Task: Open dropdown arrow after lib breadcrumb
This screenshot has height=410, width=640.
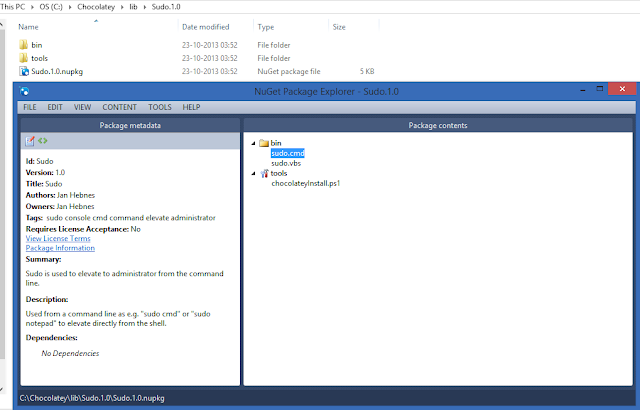Action: pyautogui.click(x=144, y=7)
